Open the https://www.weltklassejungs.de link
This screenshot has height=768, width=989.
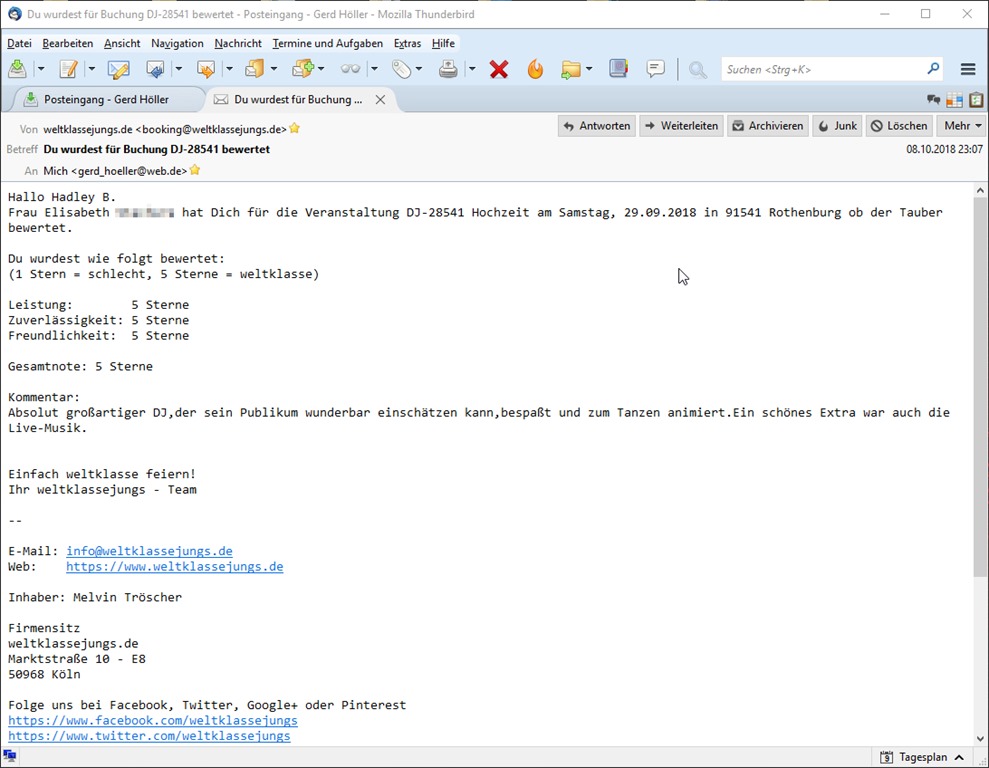pos(175,567)
